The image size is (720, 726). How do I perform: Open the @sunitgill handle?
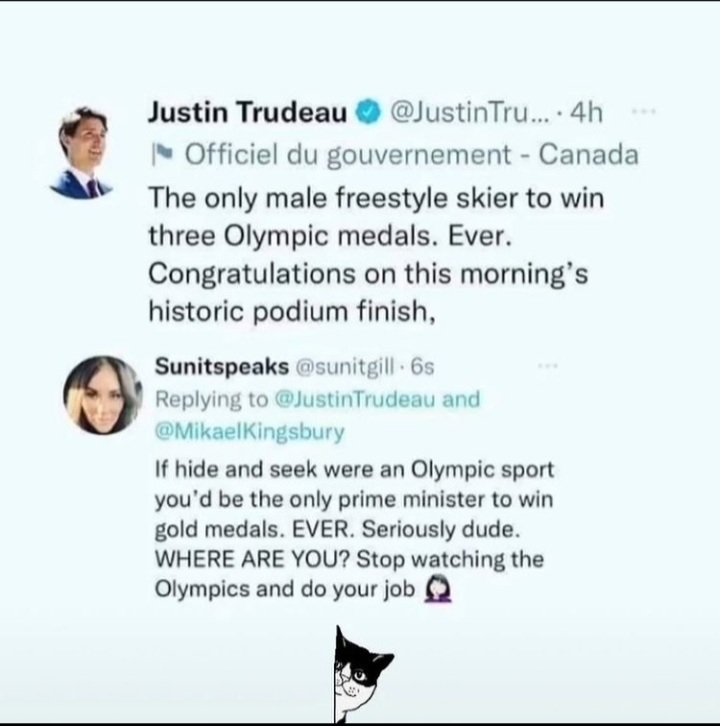coord(344,367)
